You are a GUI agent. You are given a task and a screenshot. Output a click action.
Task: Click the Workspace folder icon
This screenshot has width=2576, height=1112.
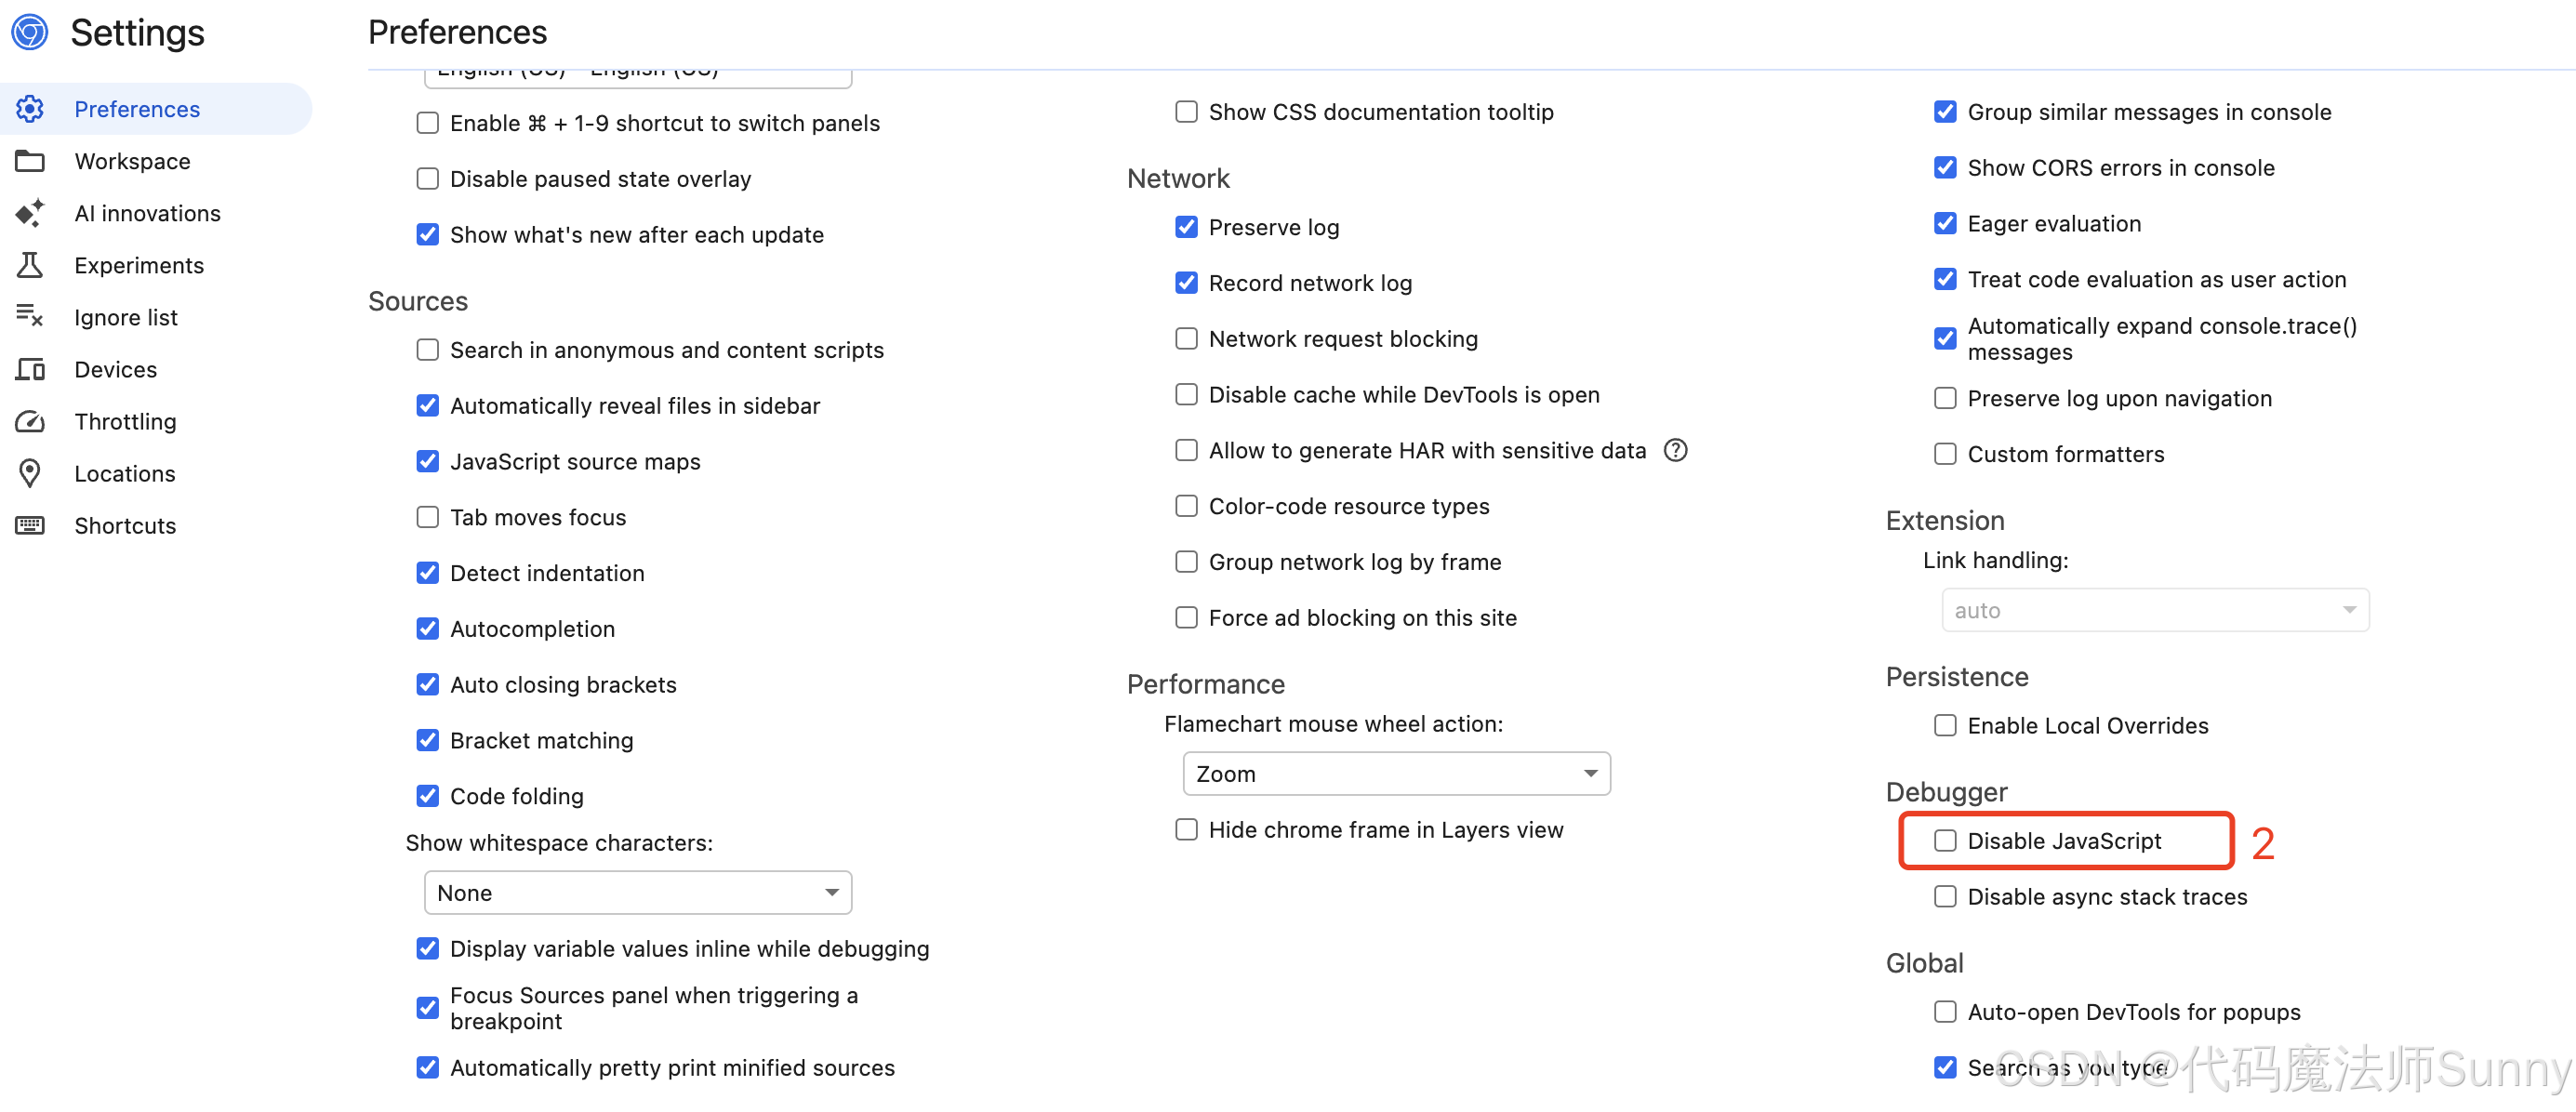pos(30,161)
